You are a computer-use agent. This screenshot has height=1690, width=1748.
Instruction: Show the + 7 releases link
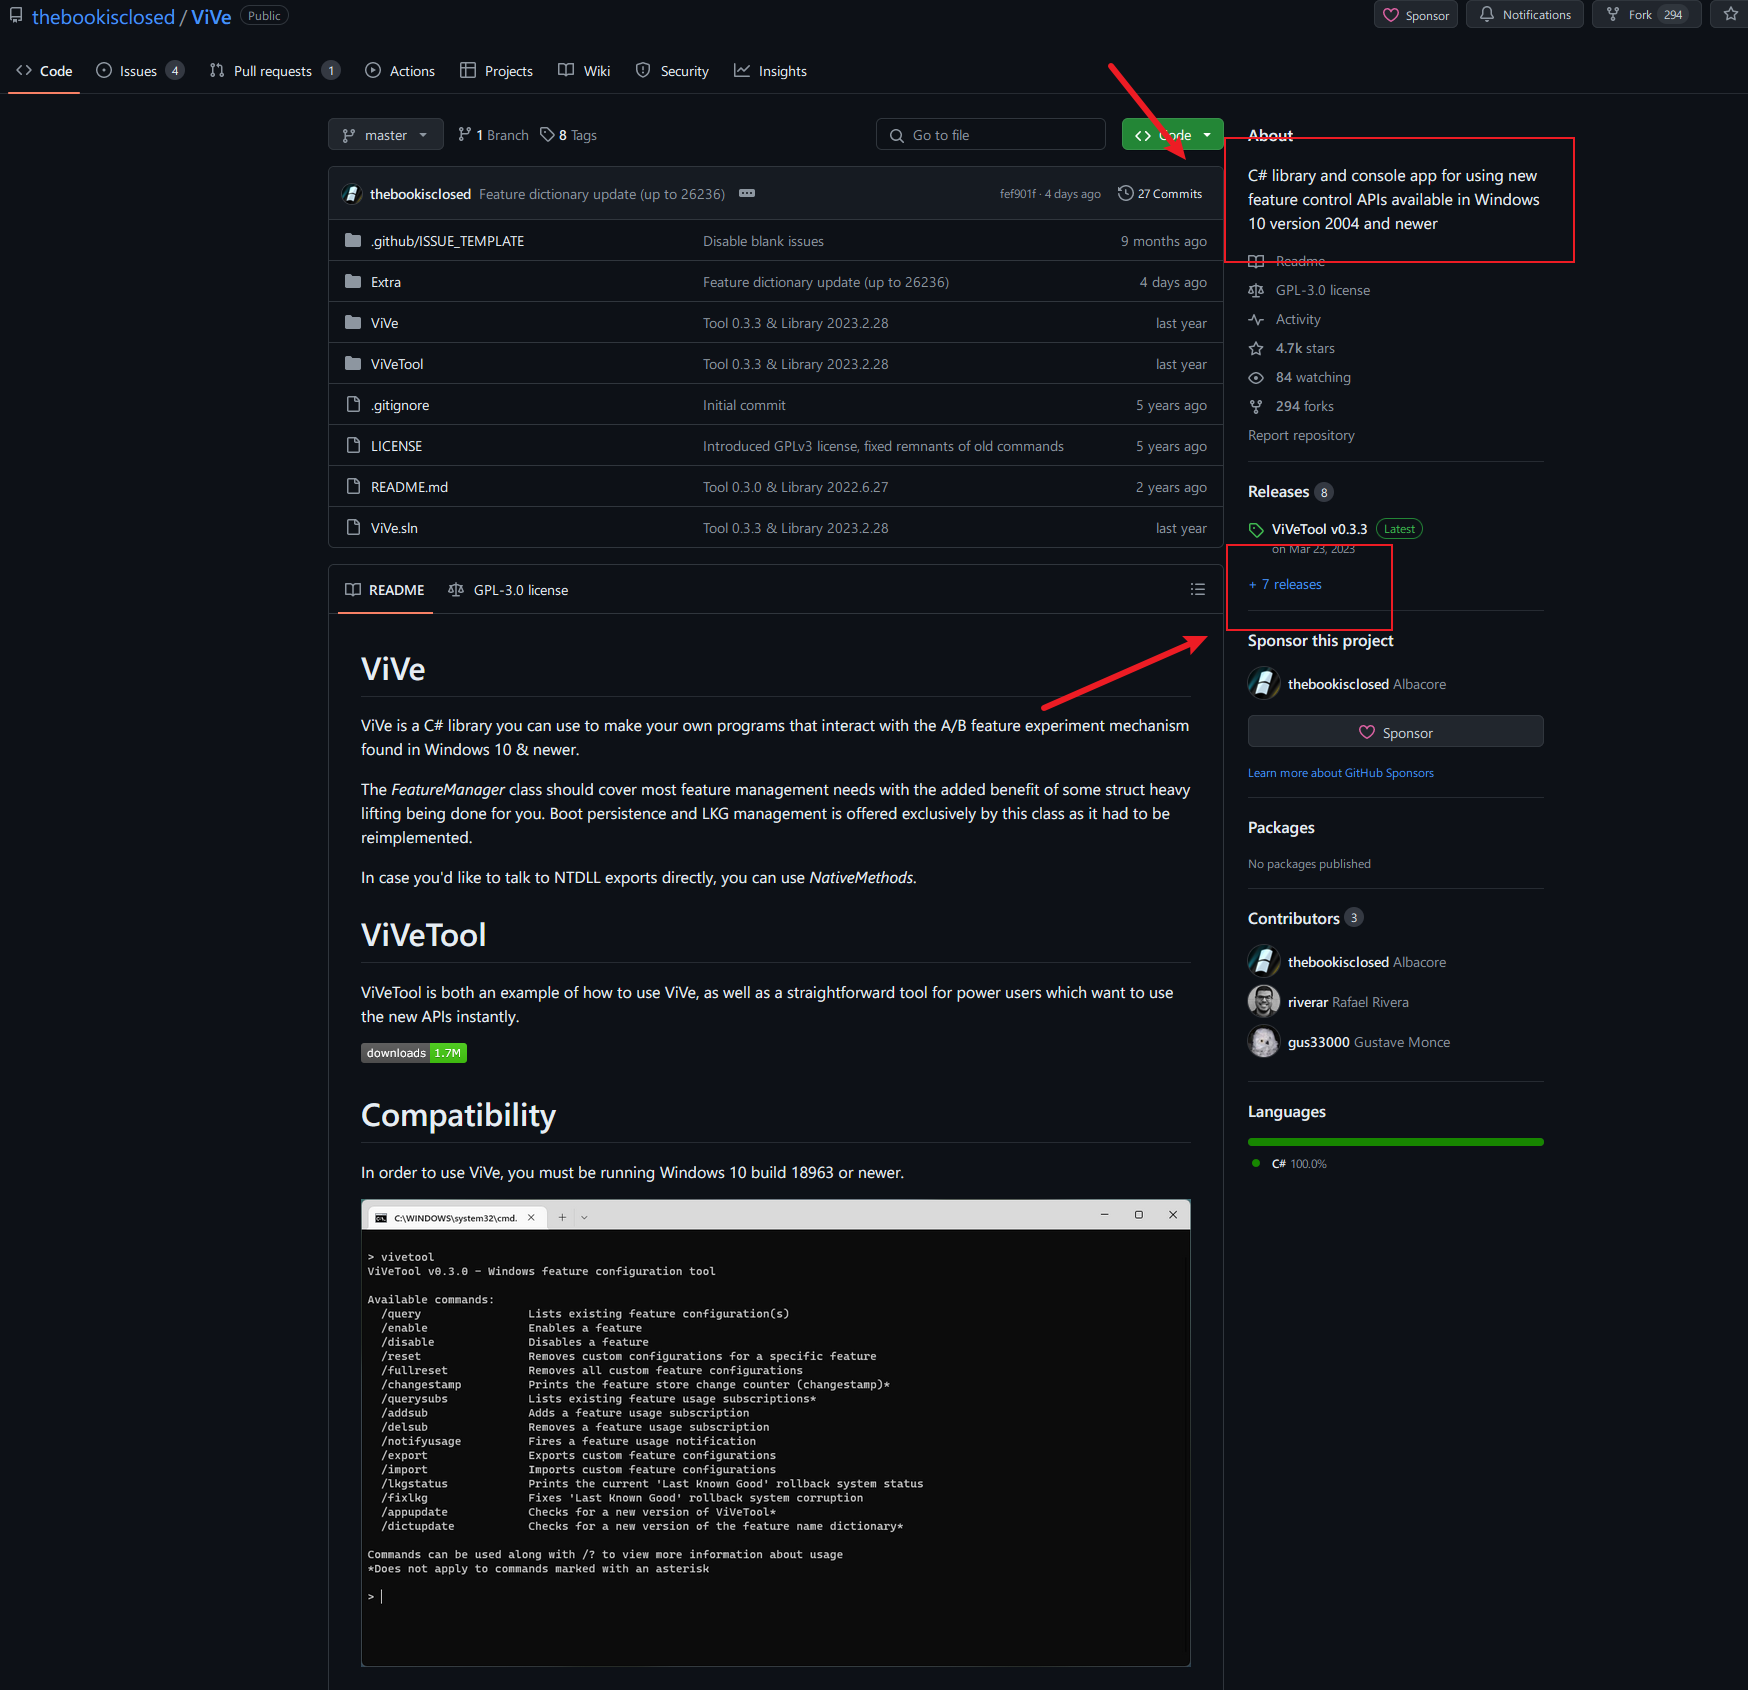[x=1285, y=584]
